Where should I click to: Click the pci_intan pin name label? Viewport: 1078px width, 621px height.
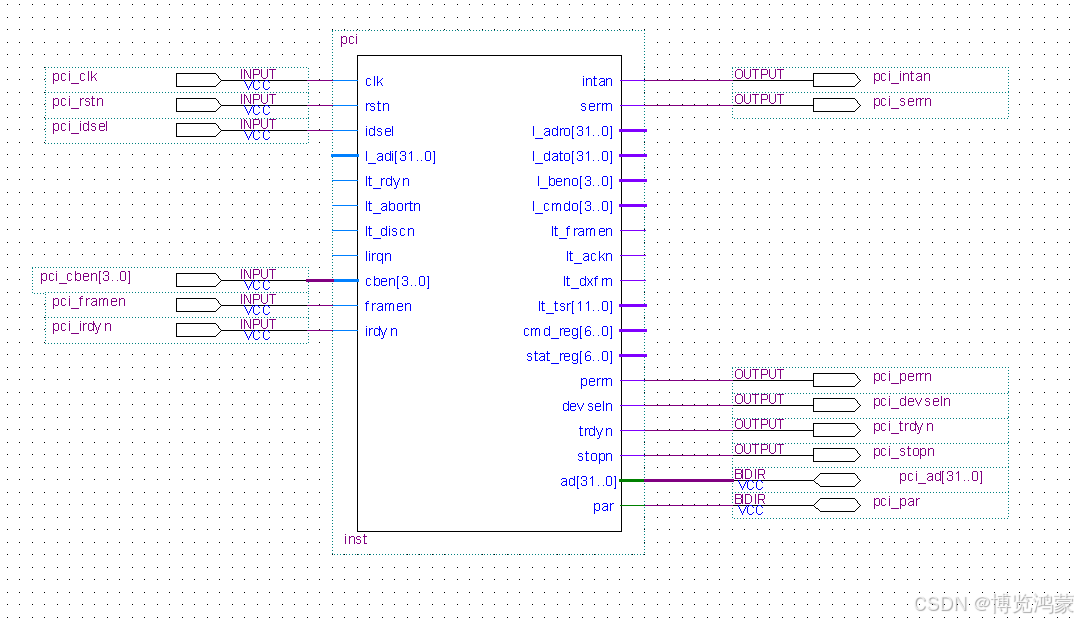[x=902, y=76]
